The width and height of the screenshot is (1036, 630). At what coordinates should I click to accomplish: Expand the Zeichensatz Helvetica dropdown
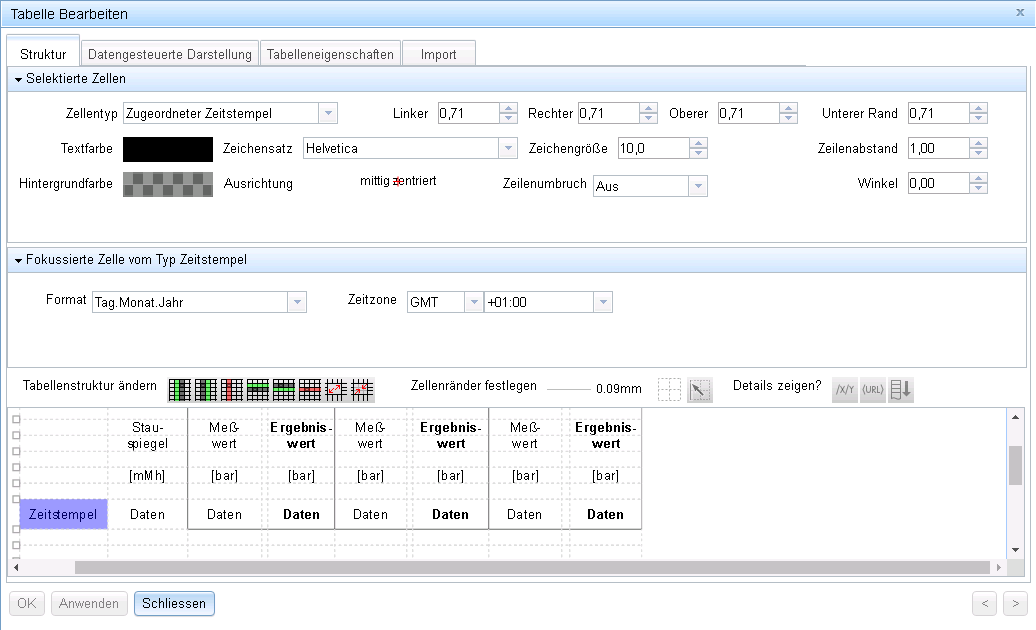tap(506, 149)
